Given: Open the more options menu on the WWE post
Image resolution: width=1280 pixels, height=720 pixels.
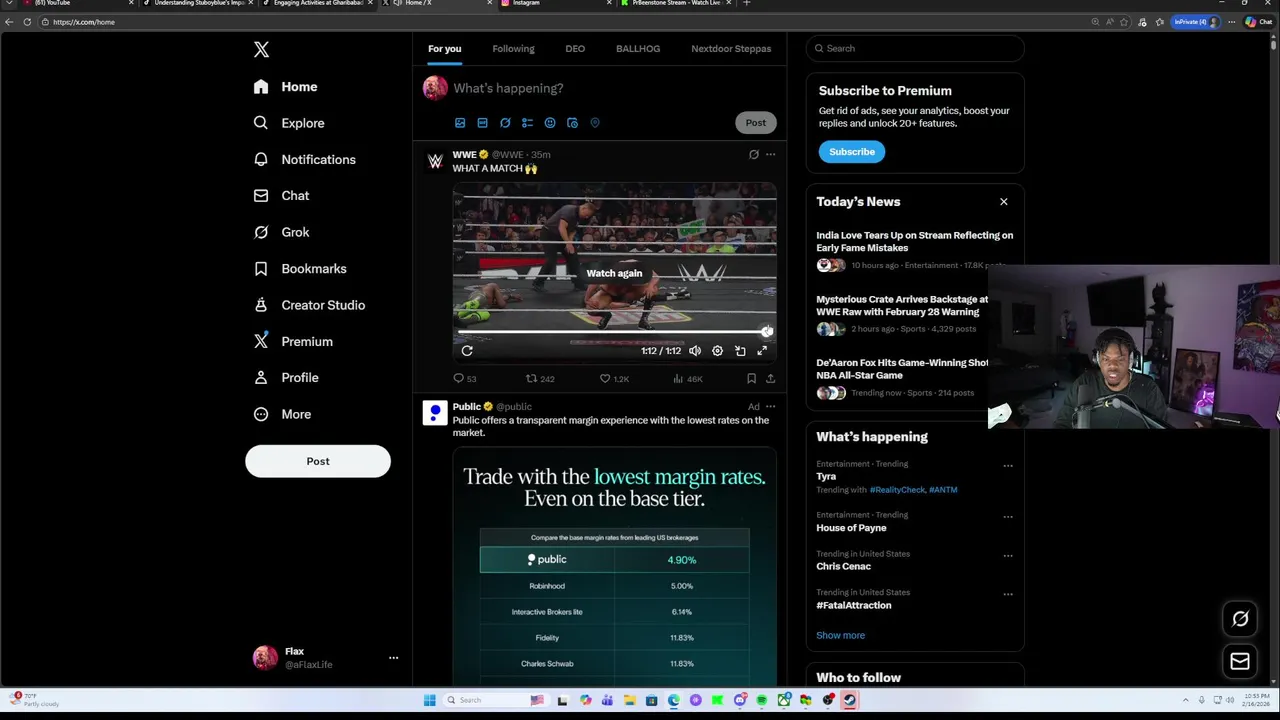Looking at the screenshot, I should (x=770, y=155).
